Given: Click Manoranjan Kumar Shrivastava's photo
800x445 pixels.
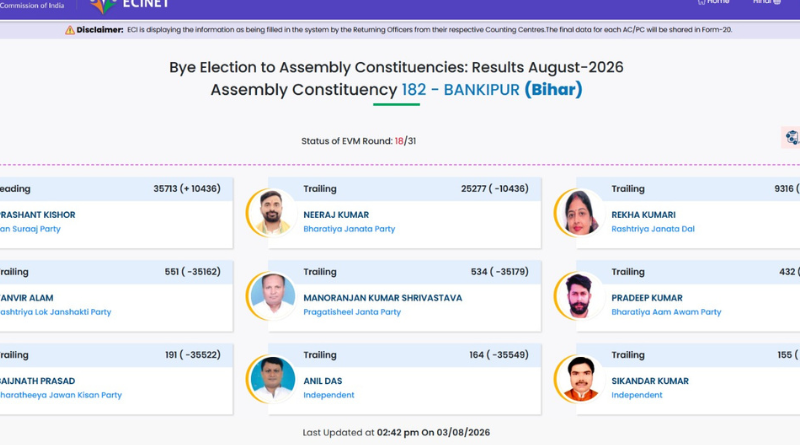Looking at the screenshot, I should pyautogui.click(x=272, y=296).
